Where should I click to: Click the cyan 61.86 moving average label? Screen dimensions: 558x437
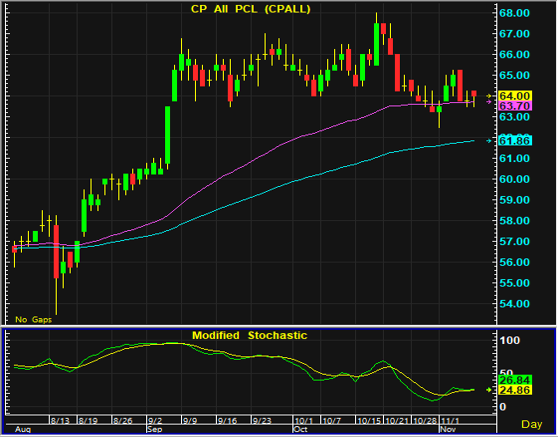515,141
